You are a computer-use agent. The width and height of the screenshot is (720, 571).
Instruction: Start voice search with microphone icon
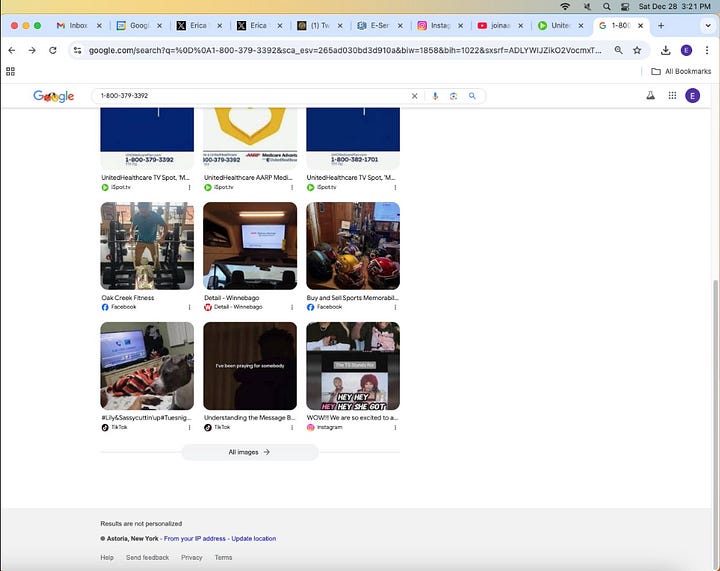[435, 96]
